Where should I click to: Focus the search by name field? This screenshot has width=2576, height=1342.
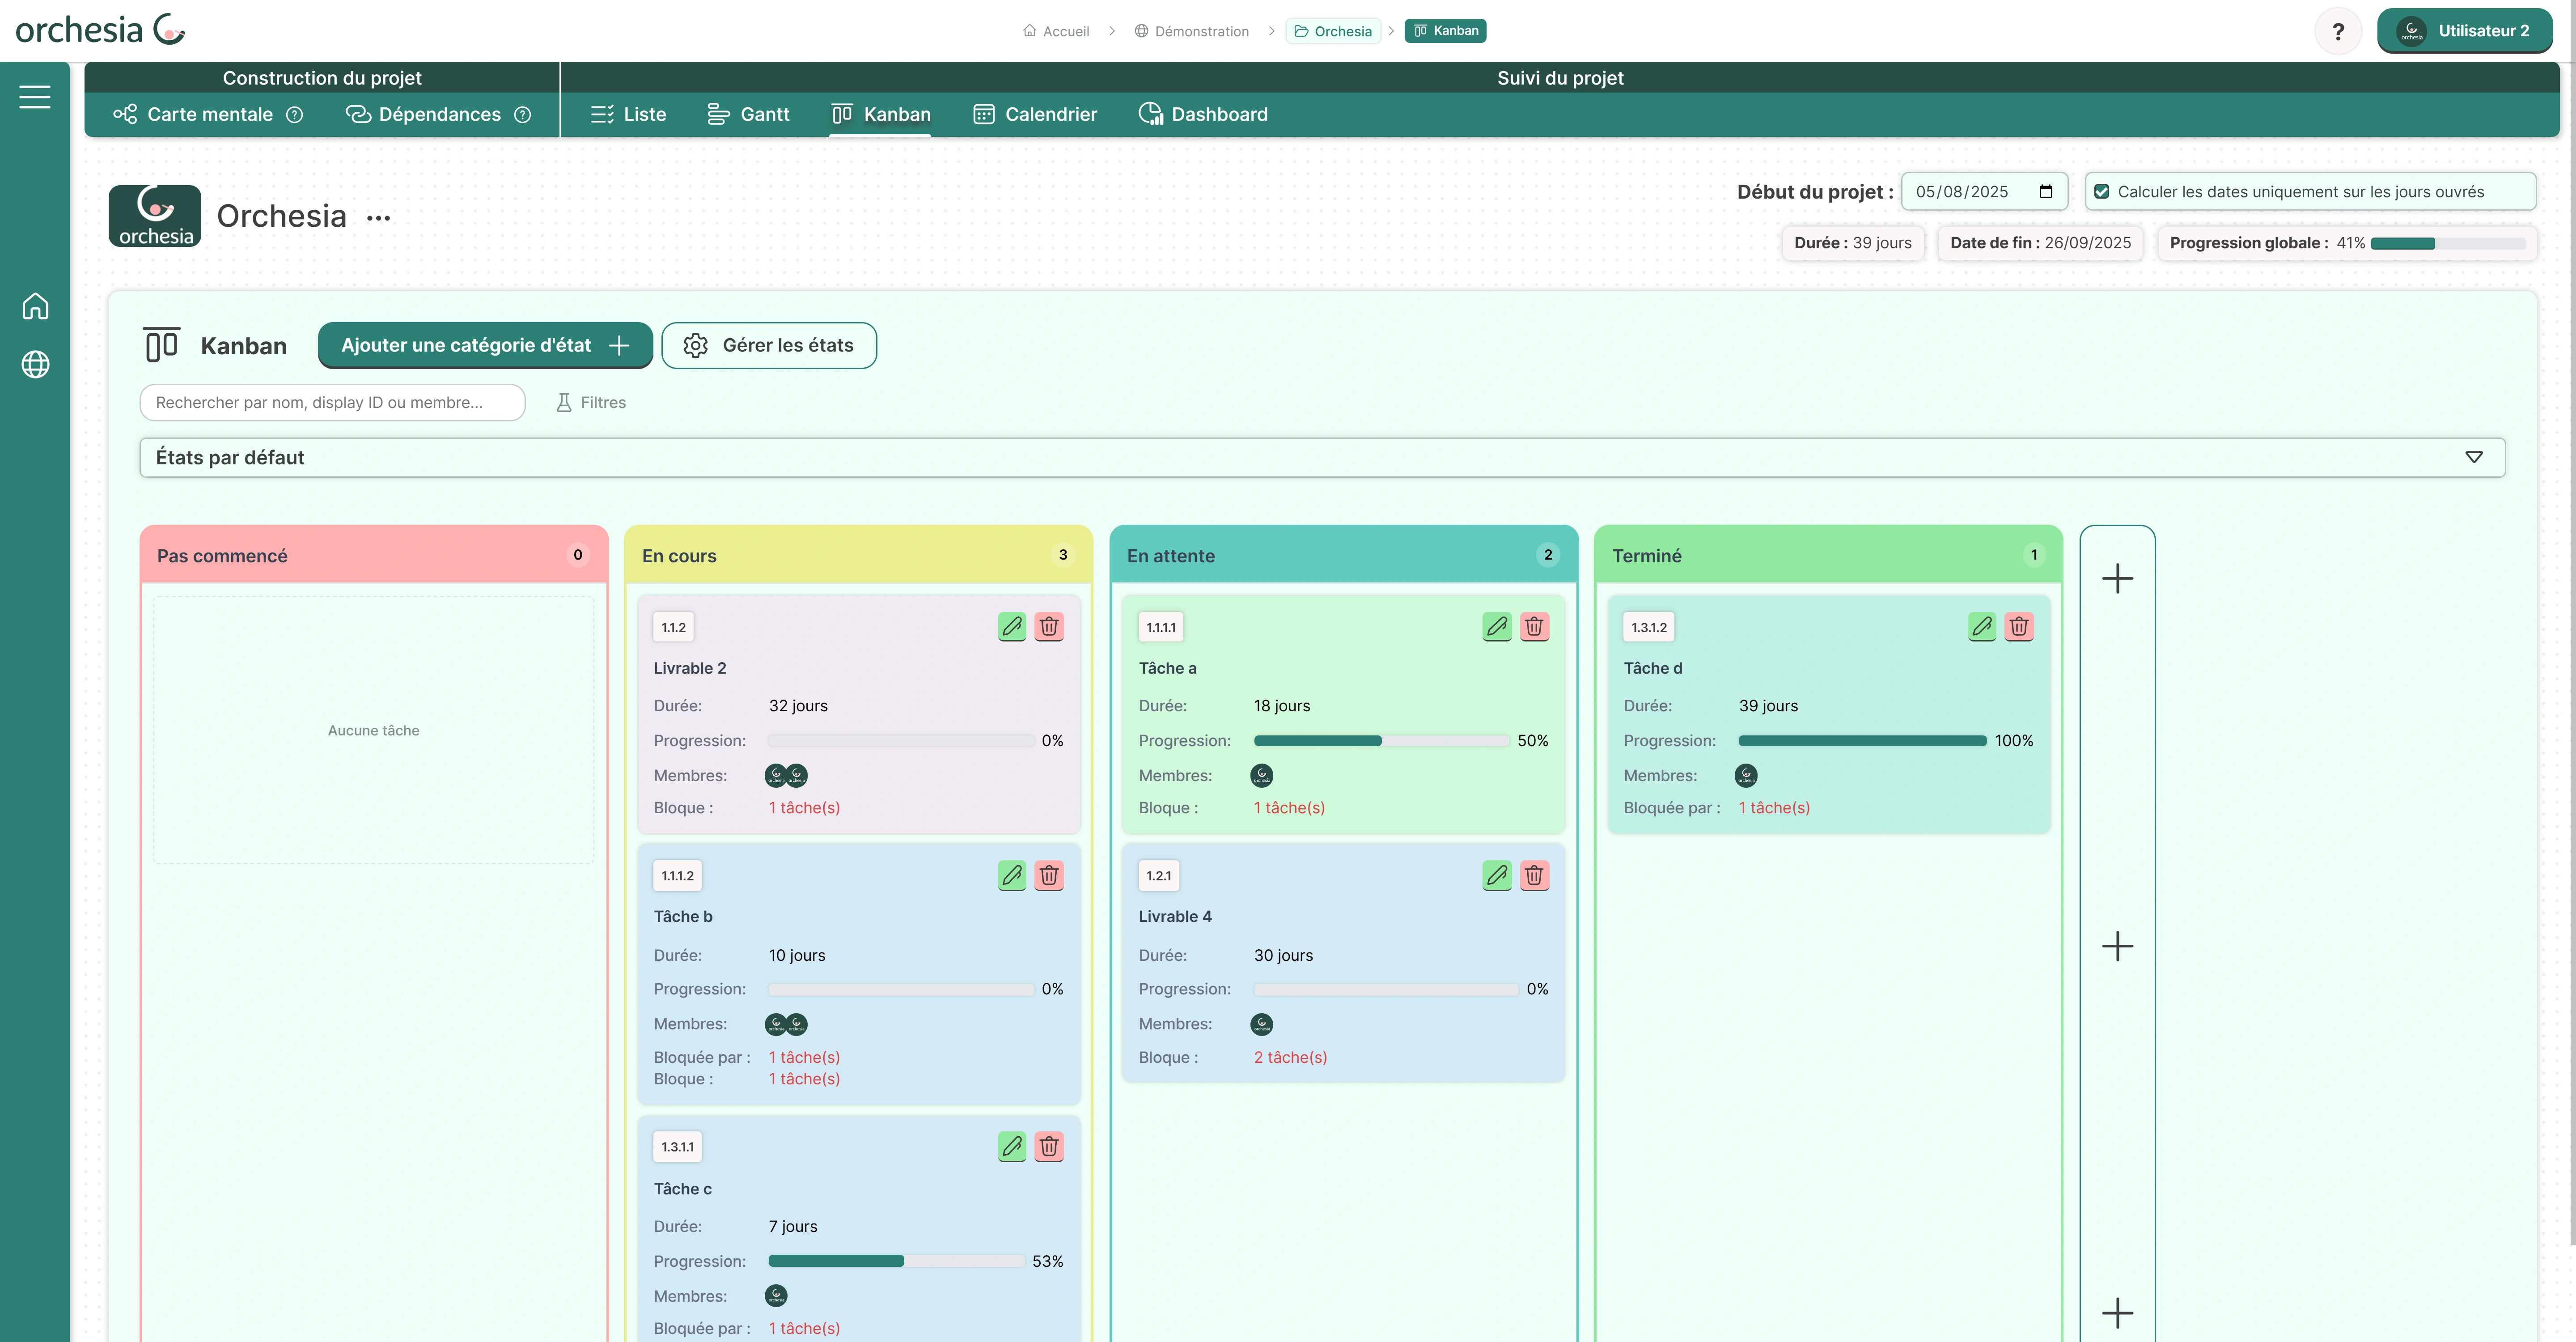point(332,402)
